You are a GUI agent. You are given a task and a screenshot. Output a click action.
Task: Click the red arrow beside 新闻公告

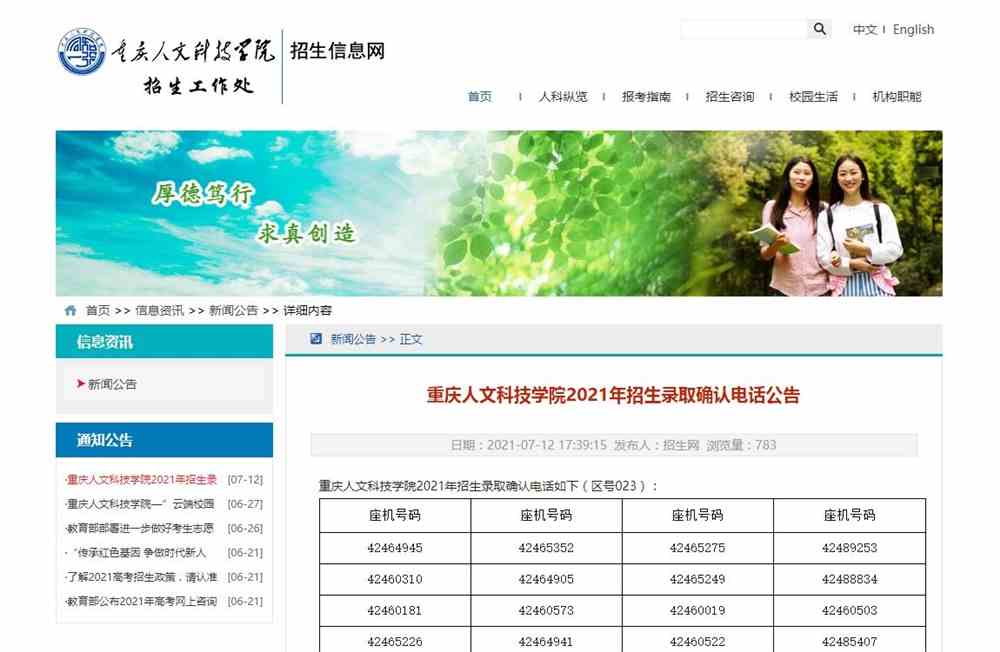point(80,383)
